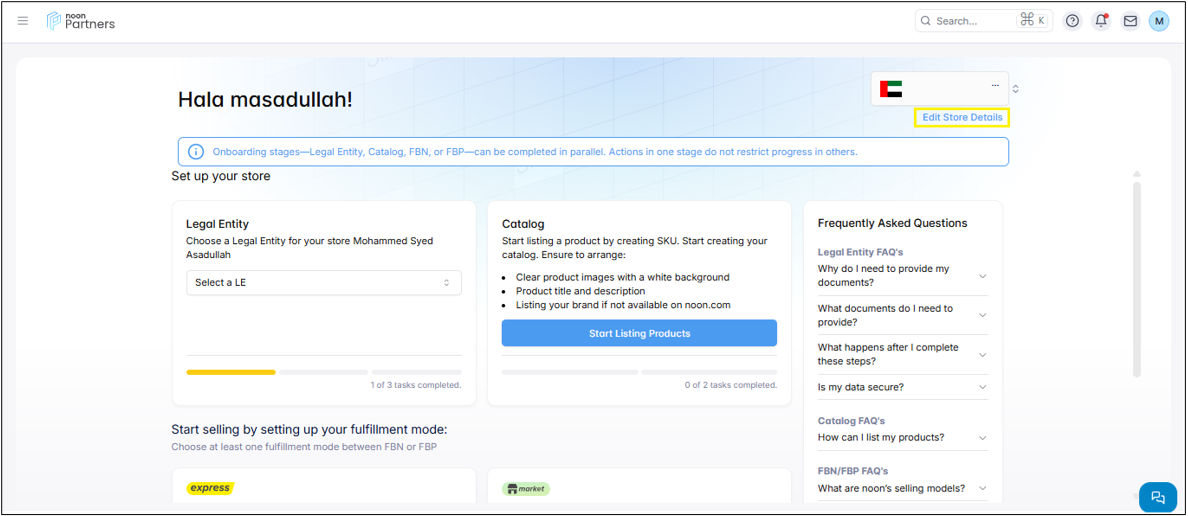Open the notifications bell
1188x516 pixels.
coord(1101,21)
